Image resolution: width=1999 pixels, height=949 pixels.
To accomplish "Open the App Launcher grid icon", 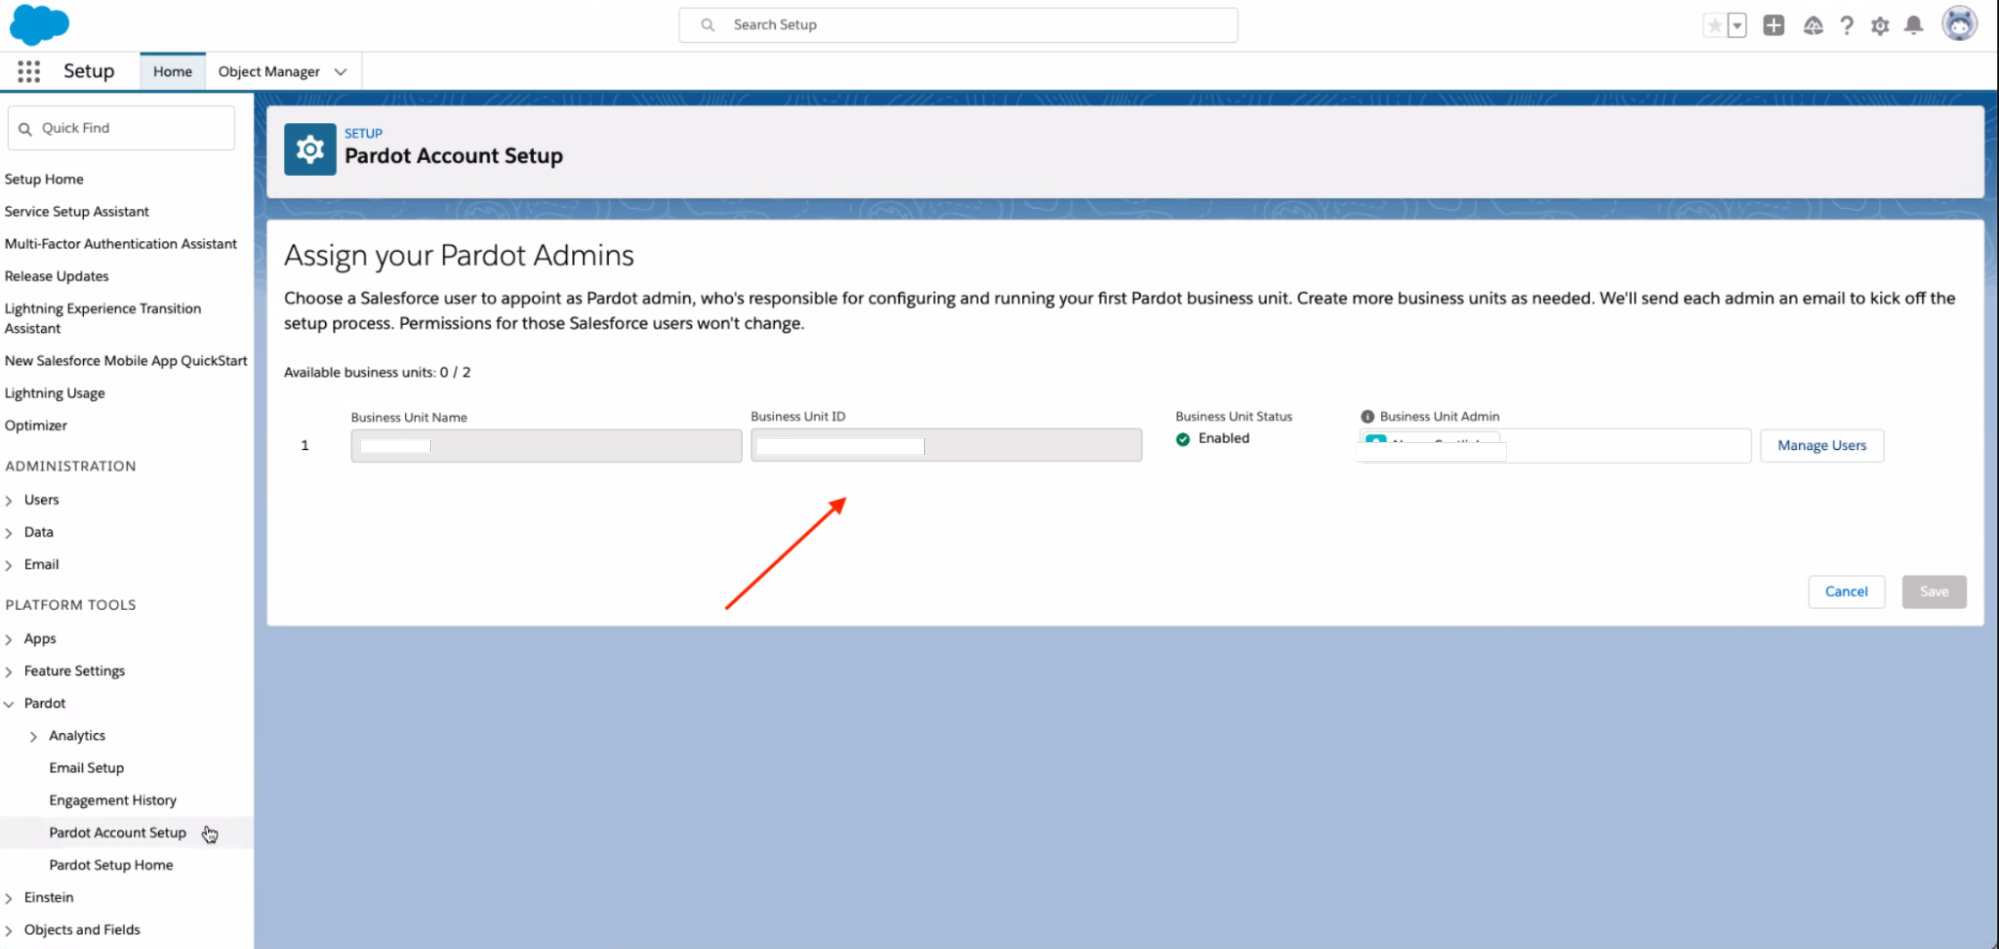I will click(29, 71).
